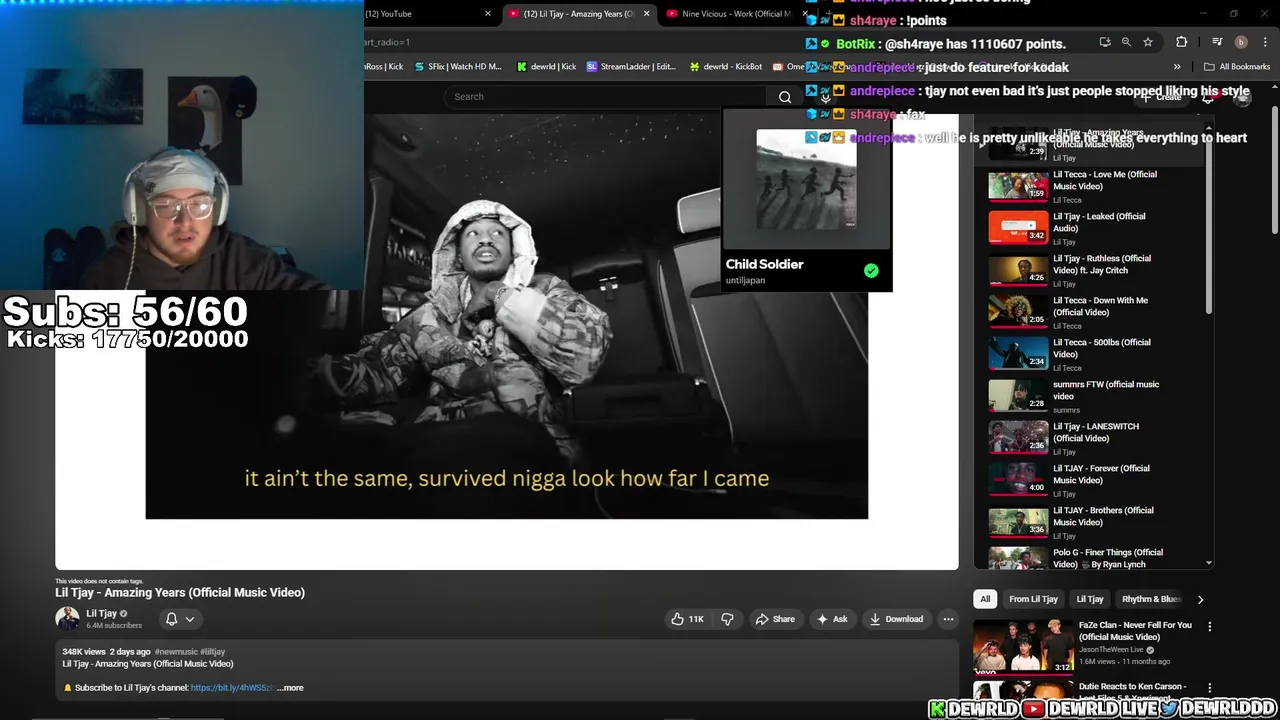Image resolution: width=1280 pixels, height=720 pixels.
Task: Show more filter chips arrow
Action: click(x=1200, y=599)
